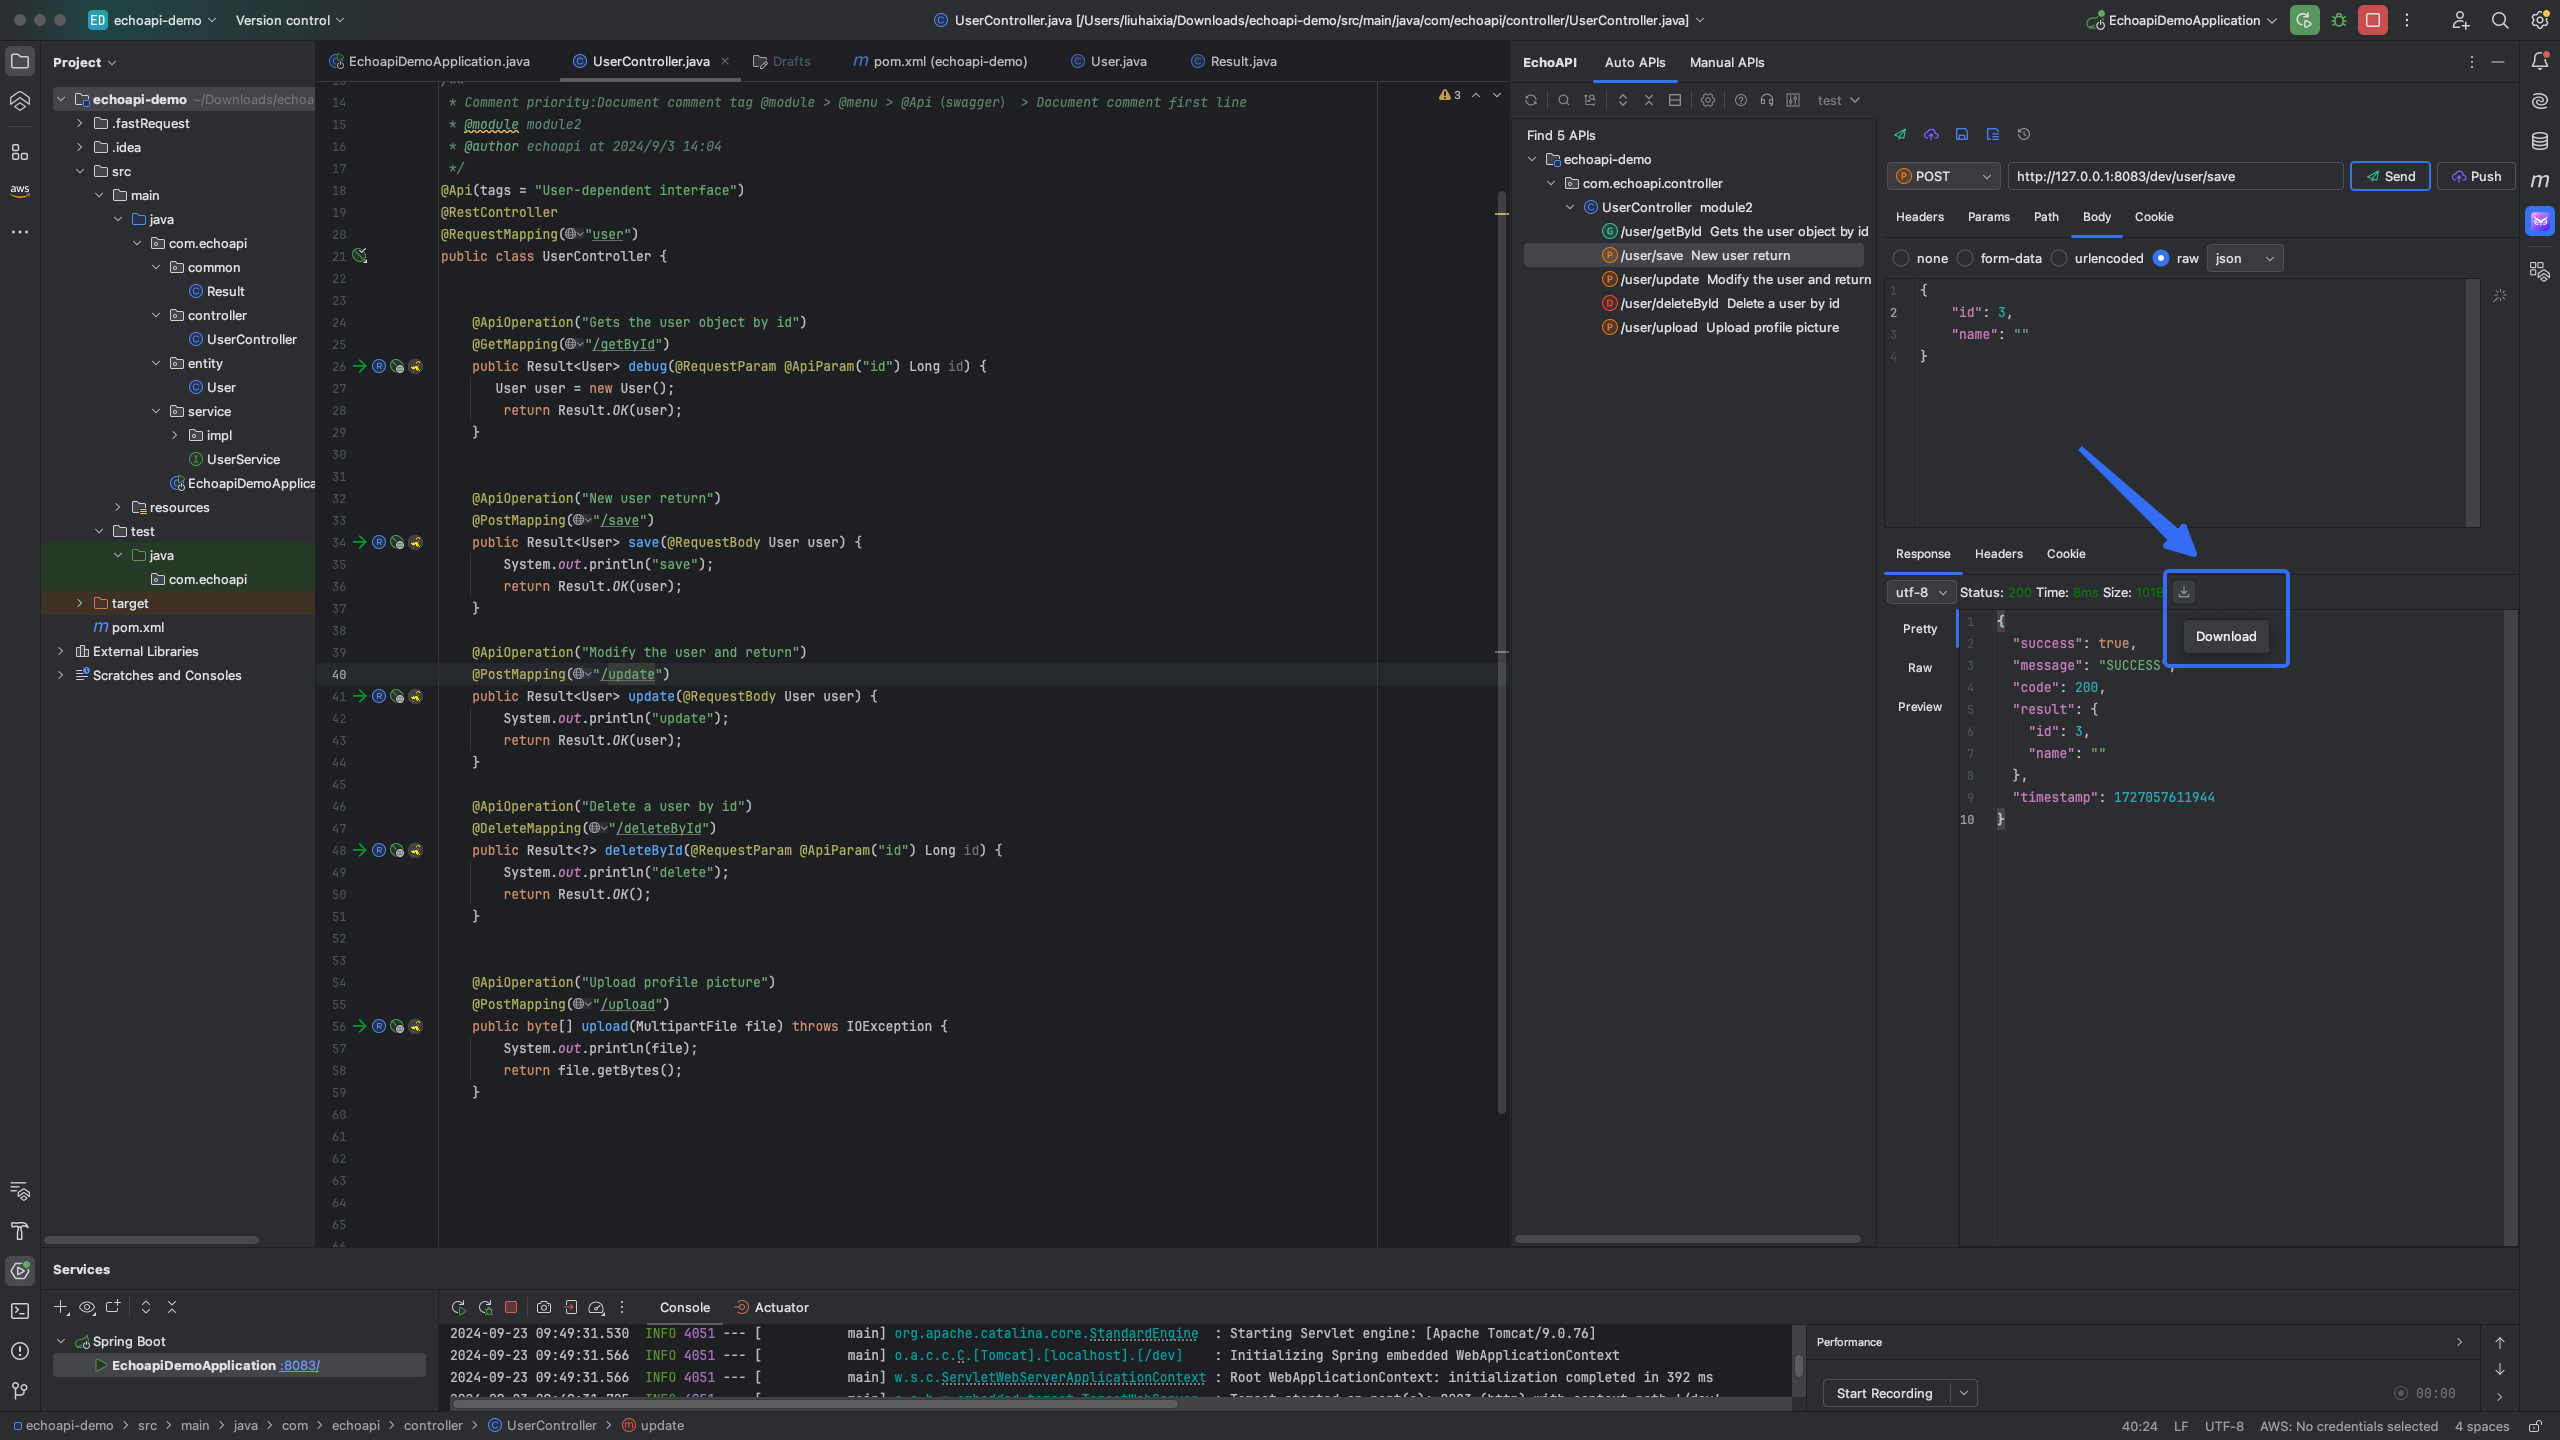Screen dimensions: 2560x1440
Task: Click the Download button
Action: click(2226, 636)
